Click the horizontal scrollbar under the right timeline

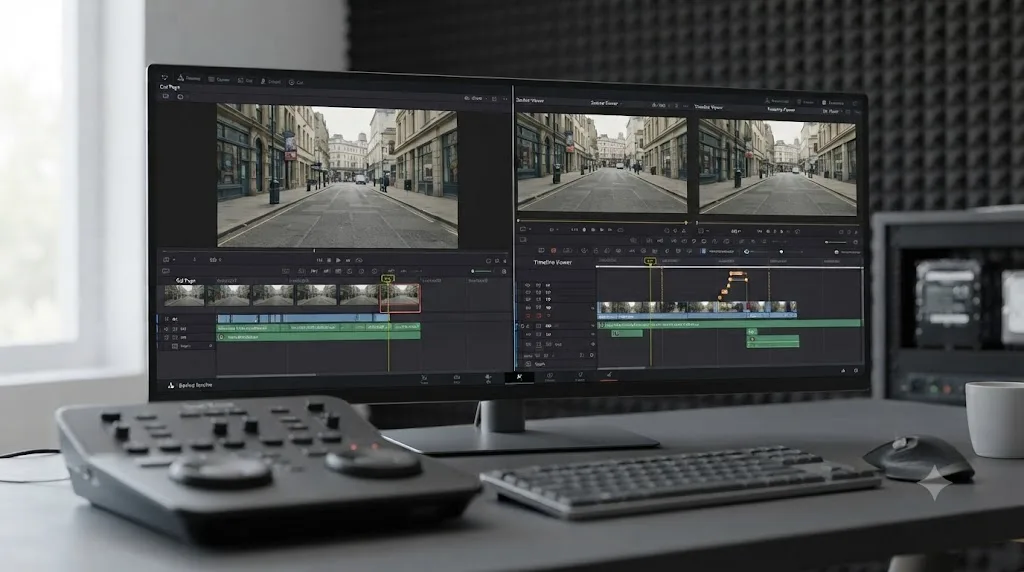621,368
